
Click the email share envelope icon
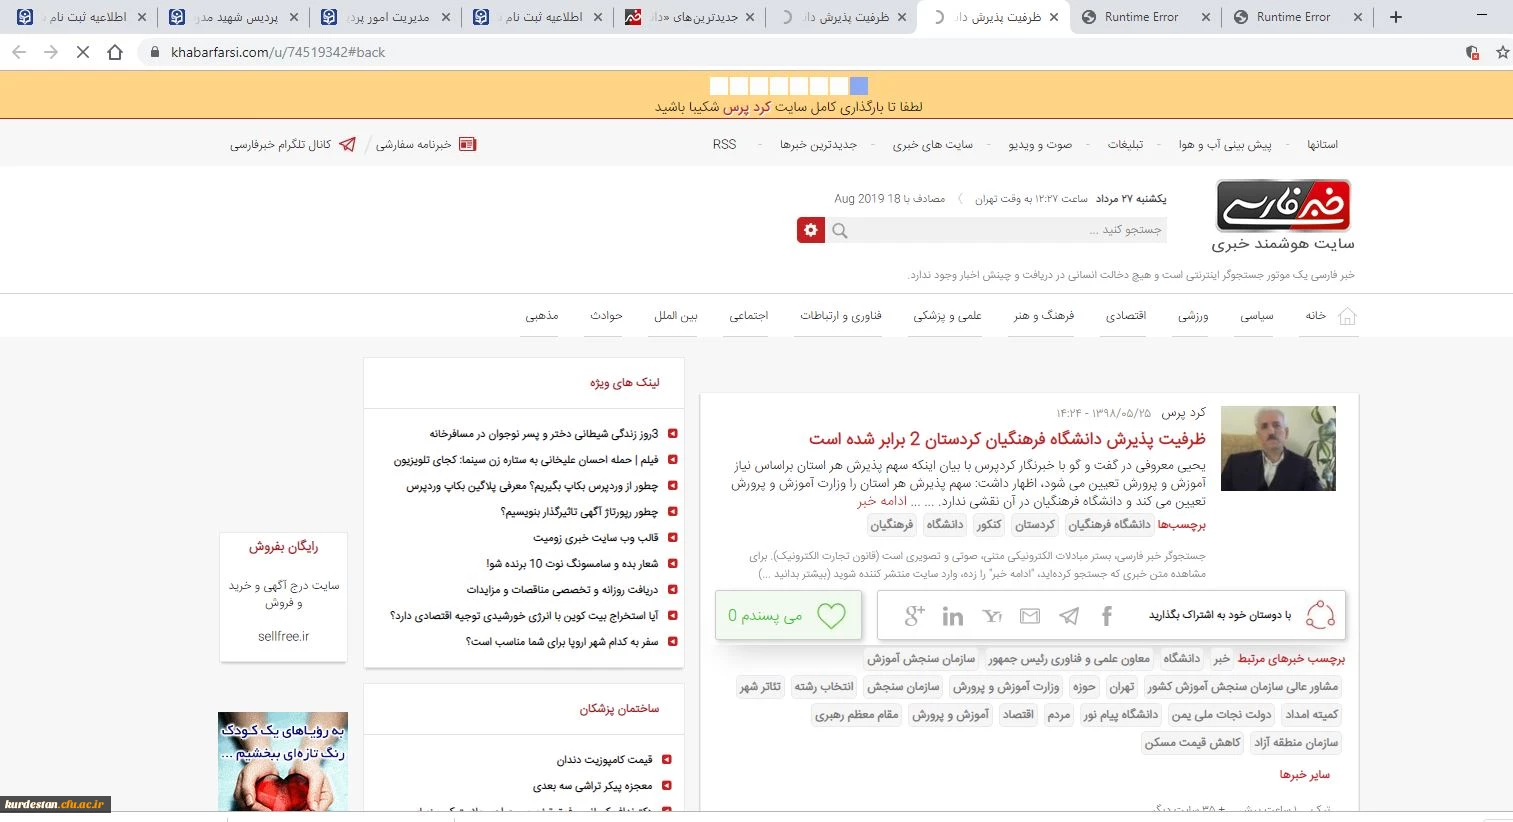[x=1030, y=616]
